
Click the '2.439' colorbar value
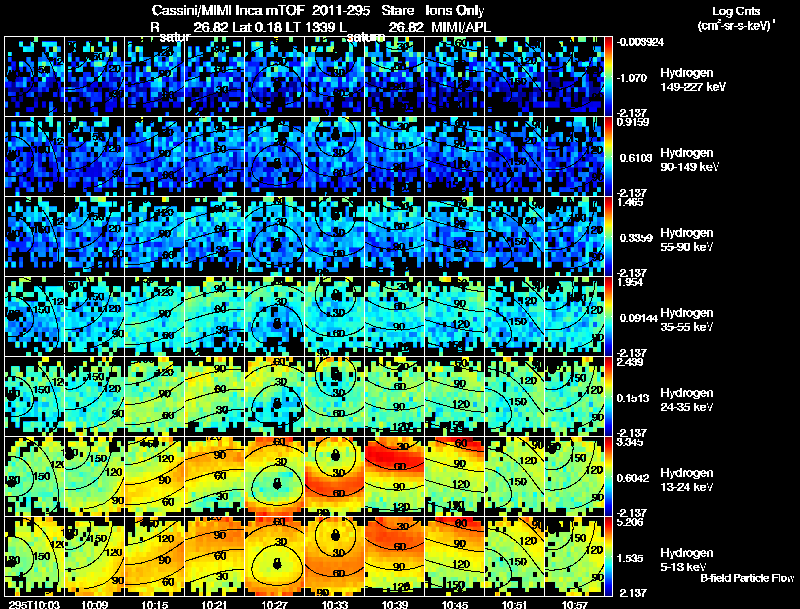point(630,363)
